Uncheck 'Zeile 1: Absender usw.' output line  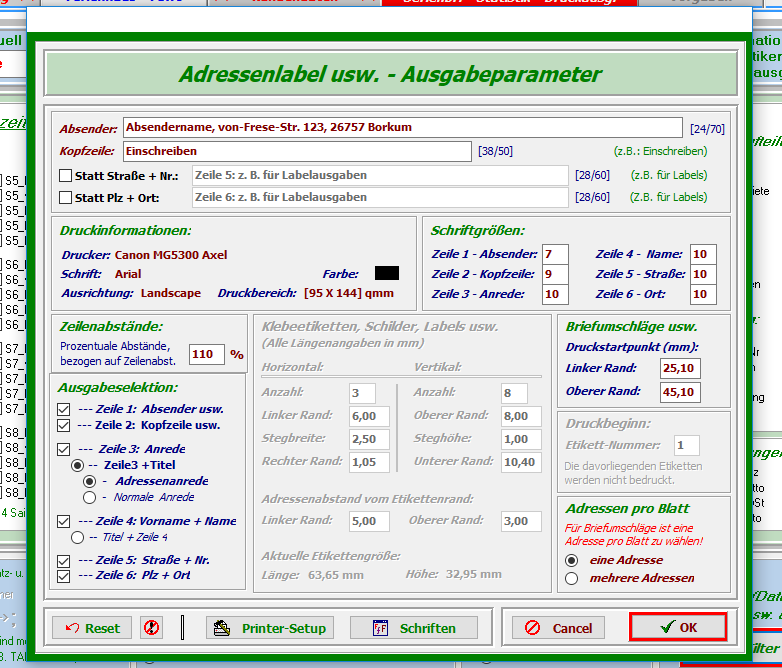[64, 409]
